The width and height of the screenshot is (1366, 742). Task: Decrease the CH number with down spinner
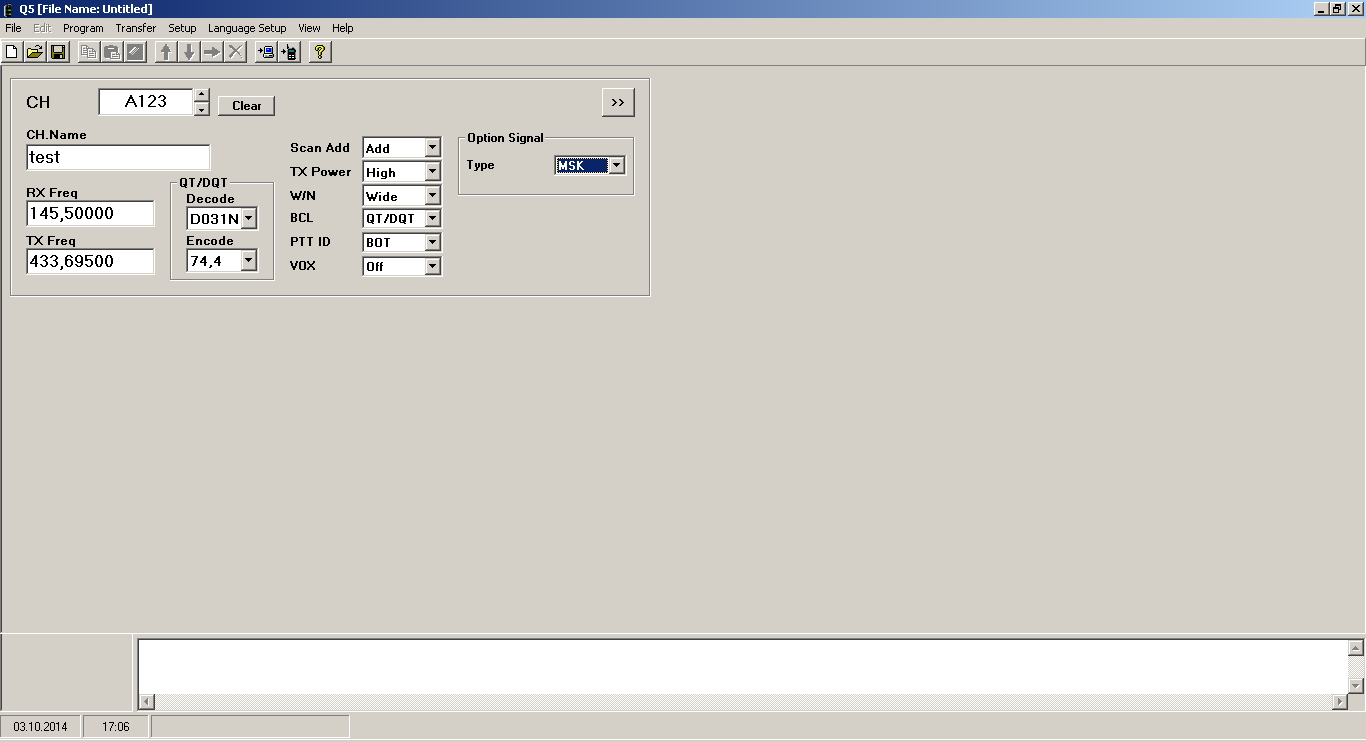point(202,109)
